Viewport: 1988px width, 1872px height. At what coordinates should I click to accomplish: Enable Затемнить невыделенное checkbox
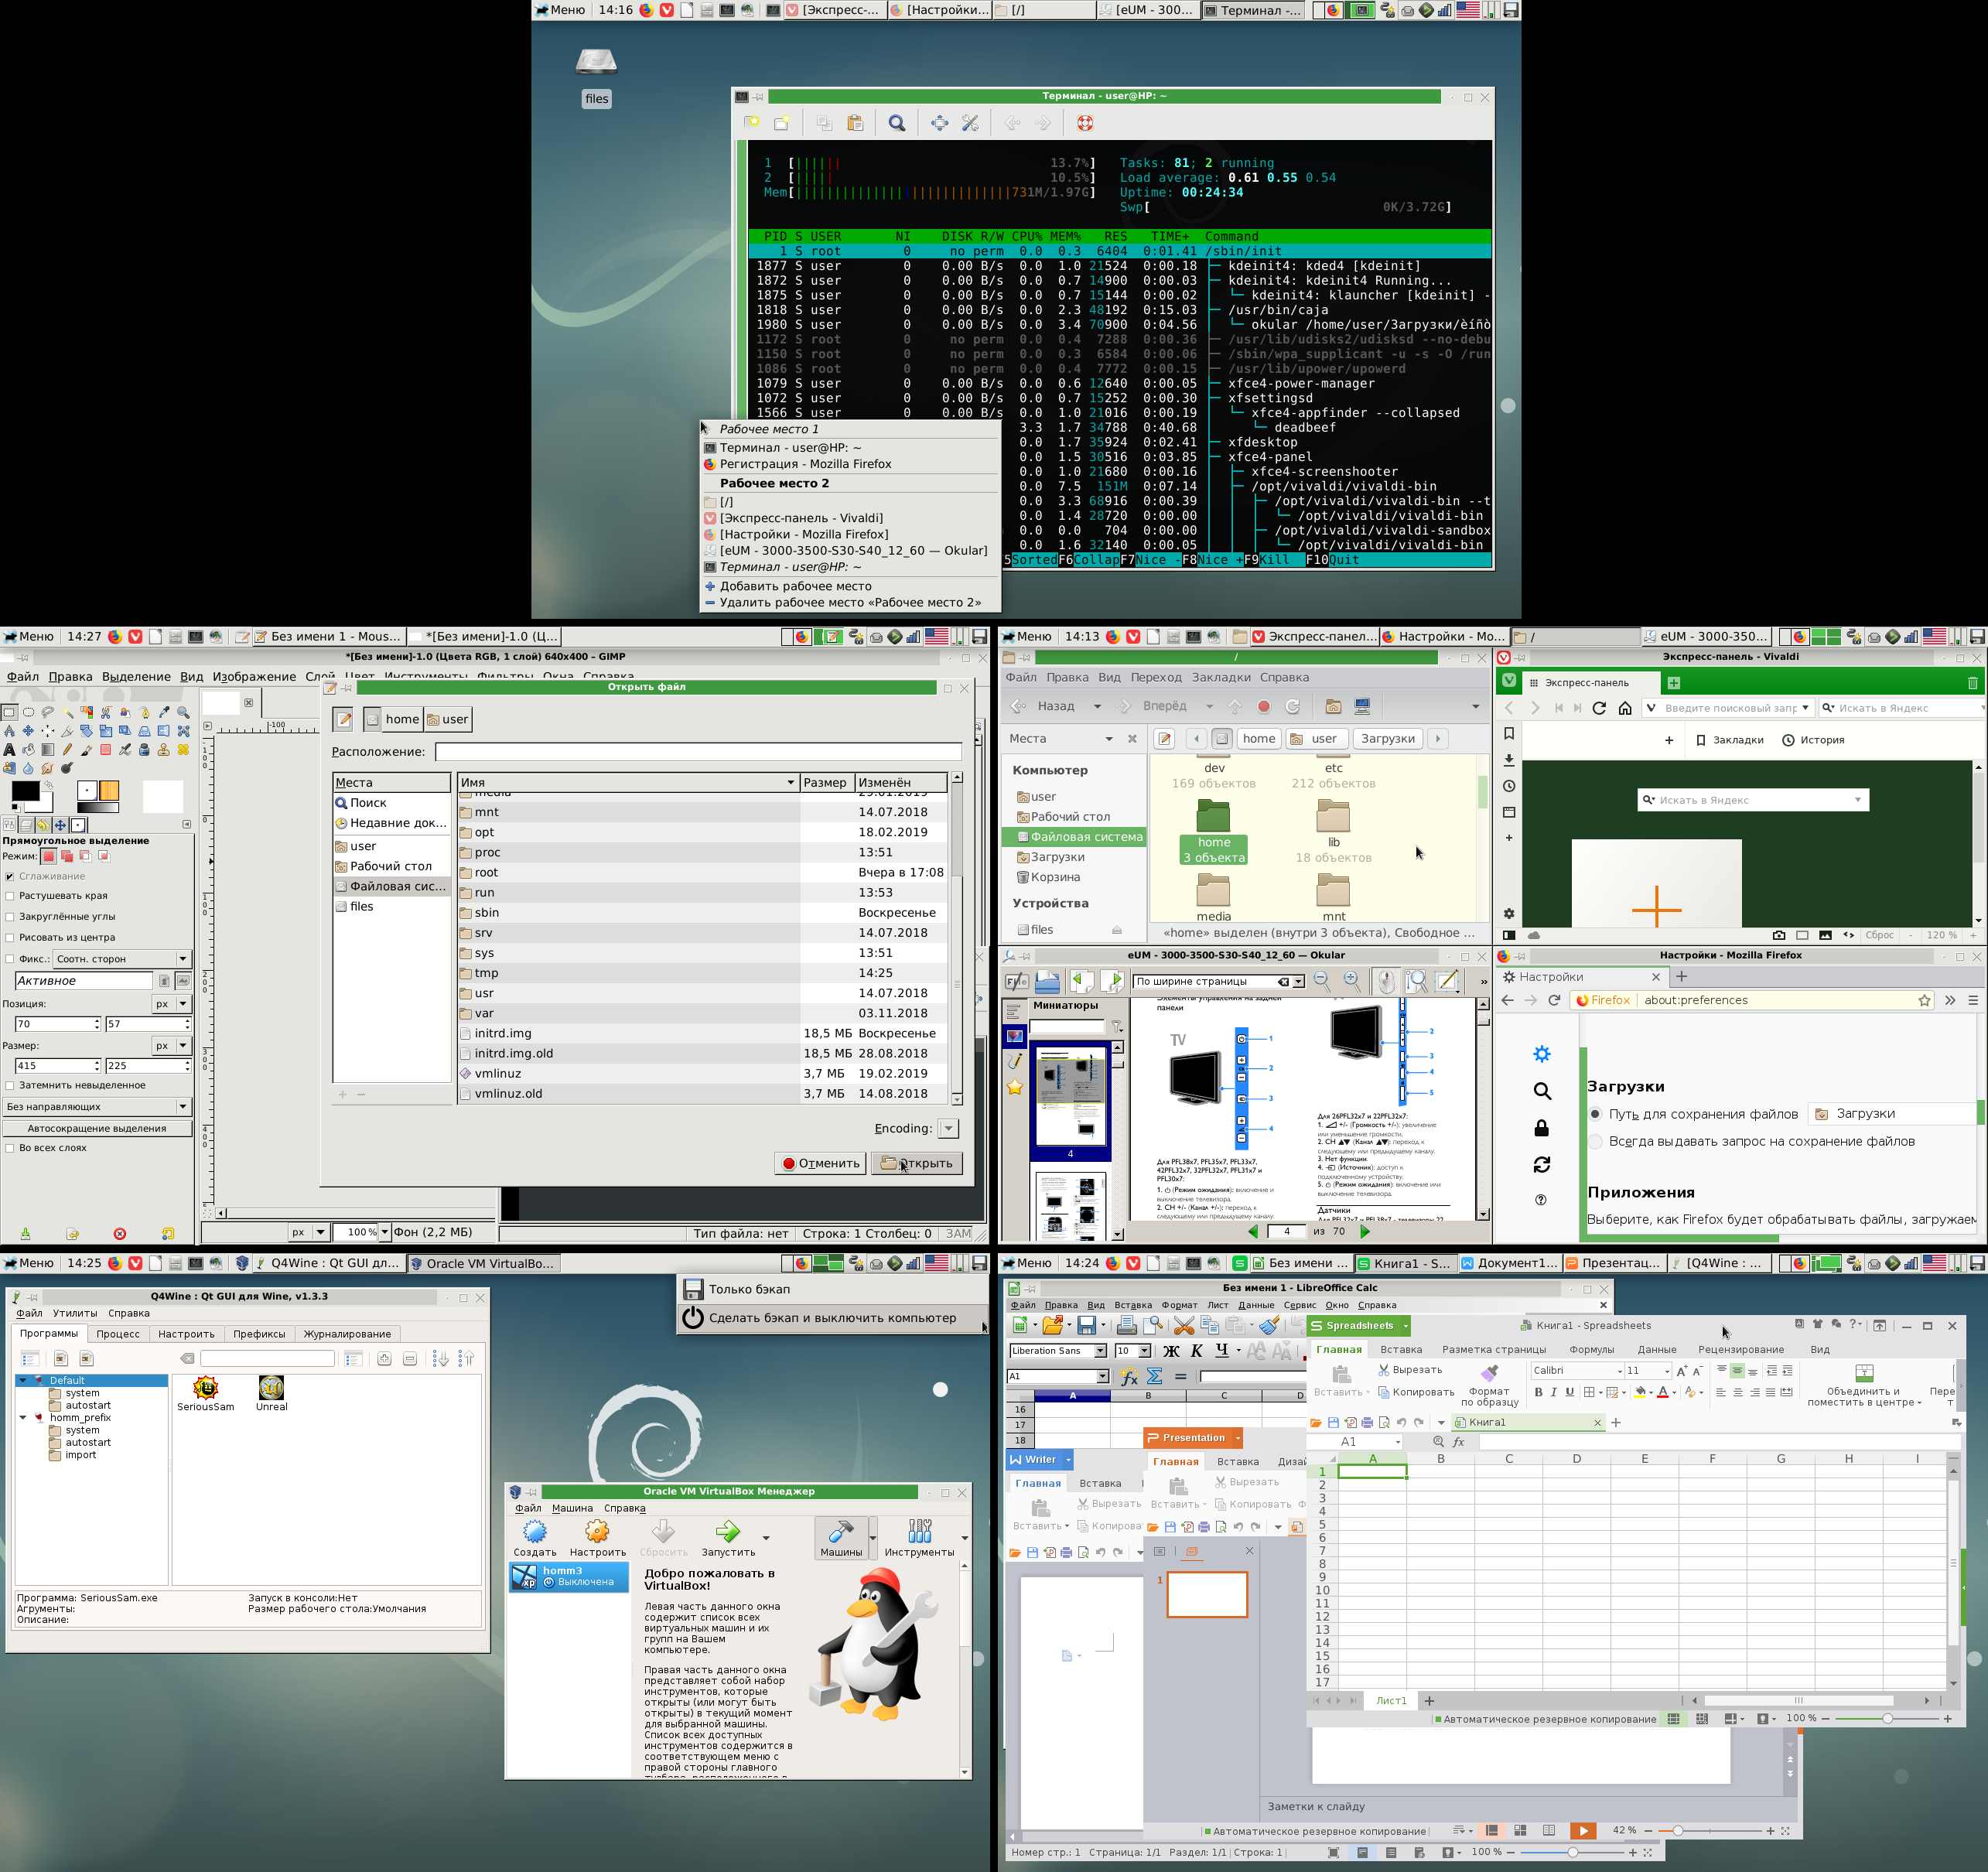[x=10, y=1085]
